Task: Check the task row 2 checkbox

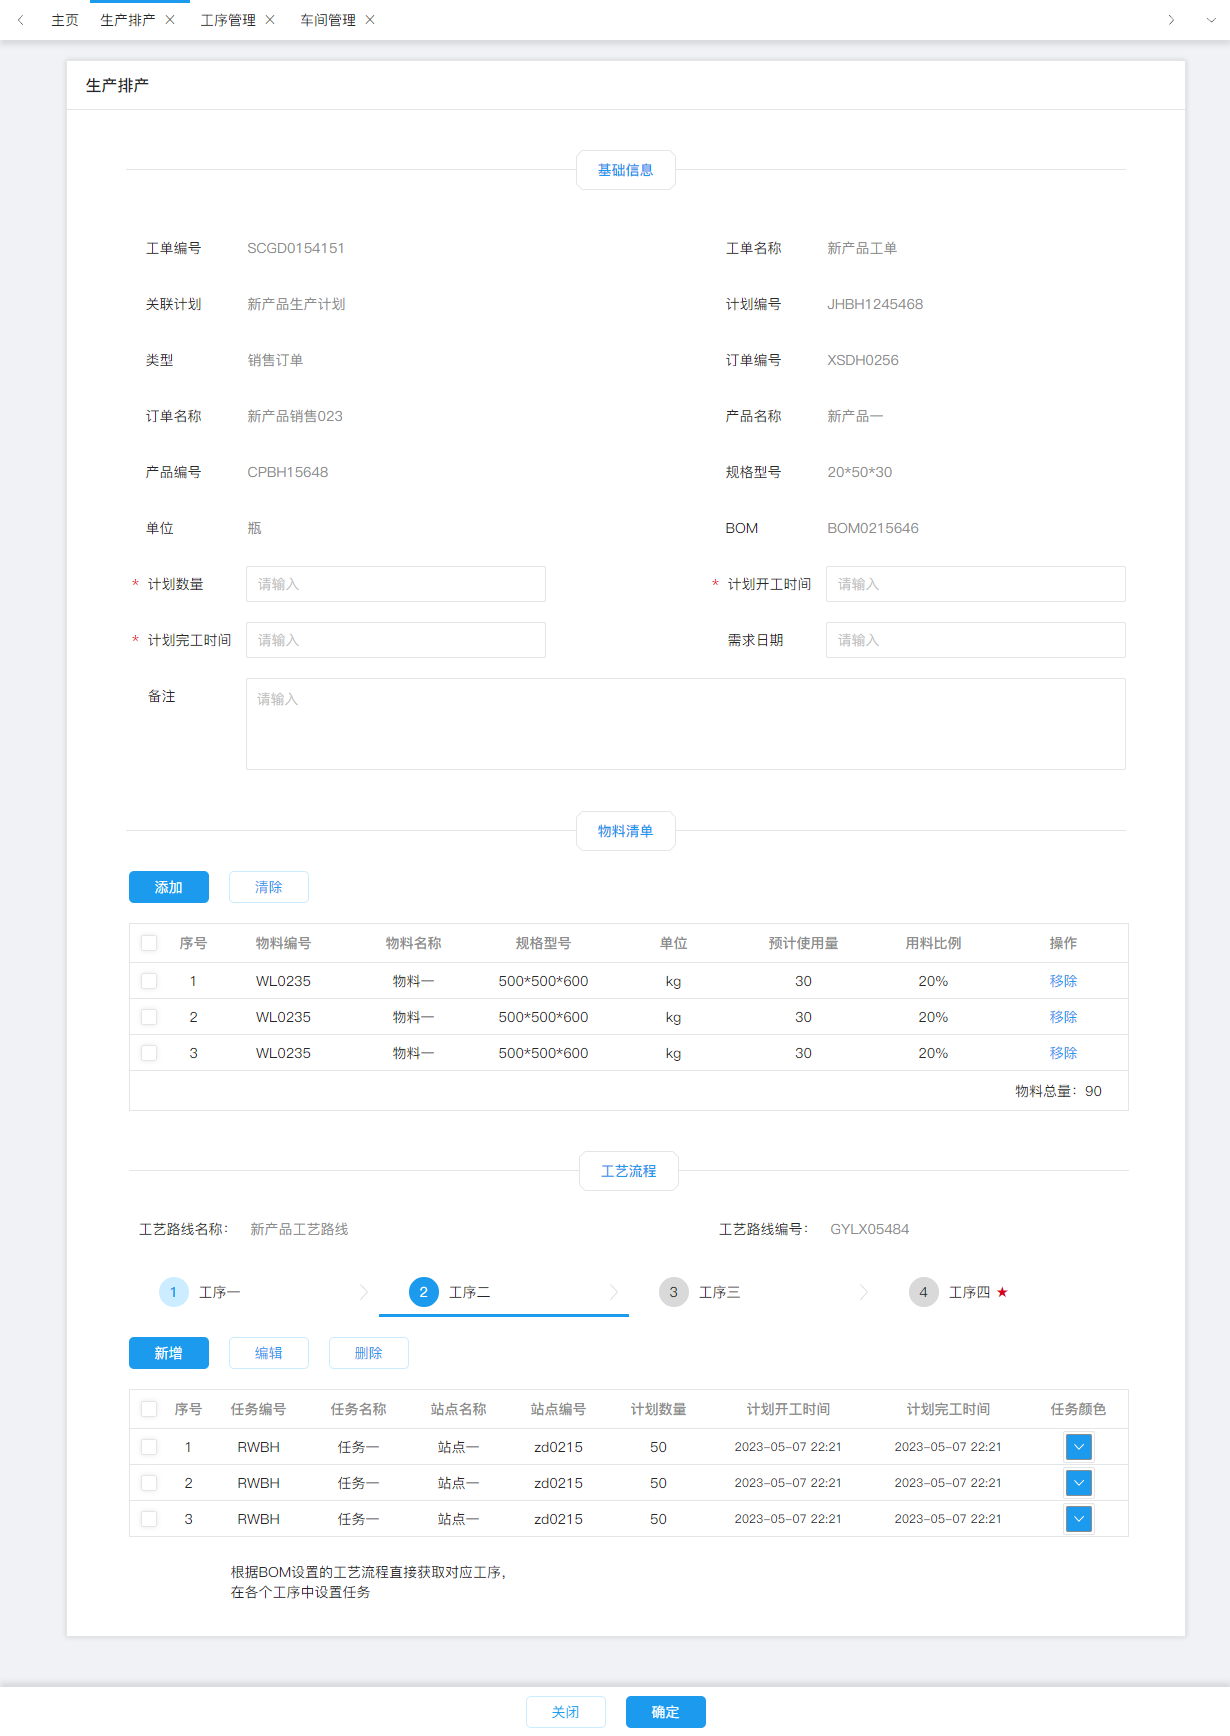Action: (x=149, y=1483)
